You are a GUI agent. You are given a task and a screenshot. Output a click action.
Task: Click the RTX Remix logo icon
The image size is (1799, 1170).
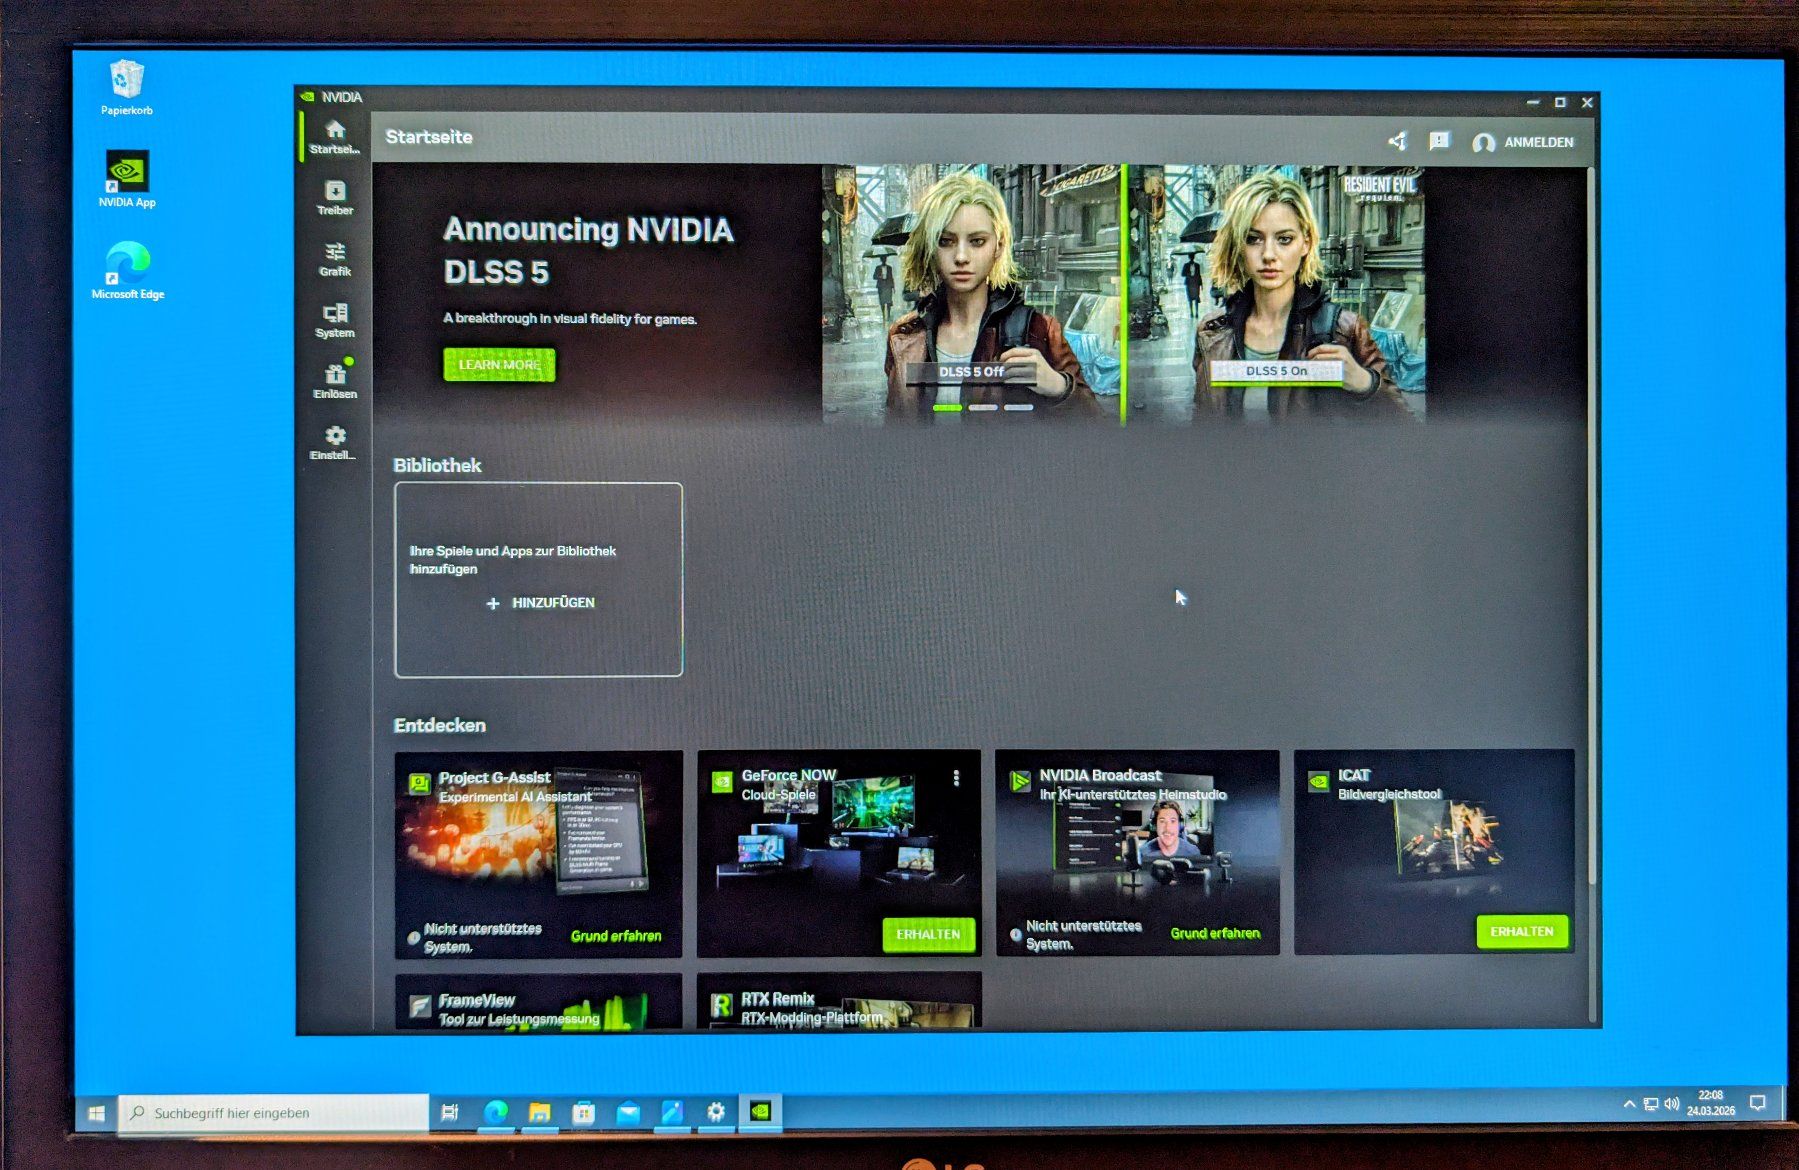[721, 1005]
